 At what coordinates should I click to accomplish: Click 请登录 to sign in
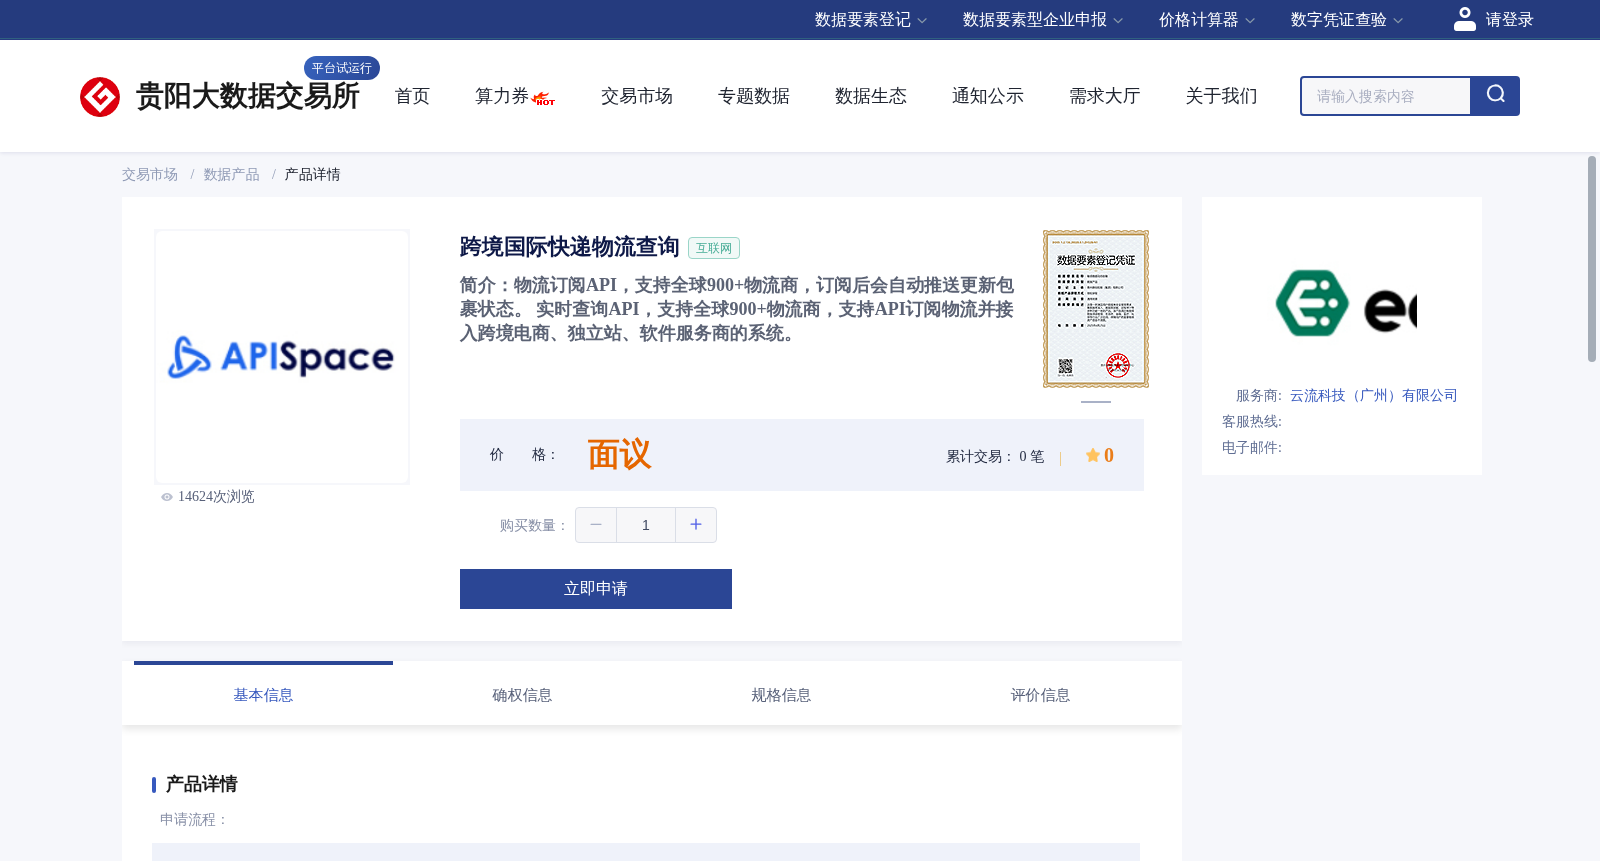pos(1509,20)
